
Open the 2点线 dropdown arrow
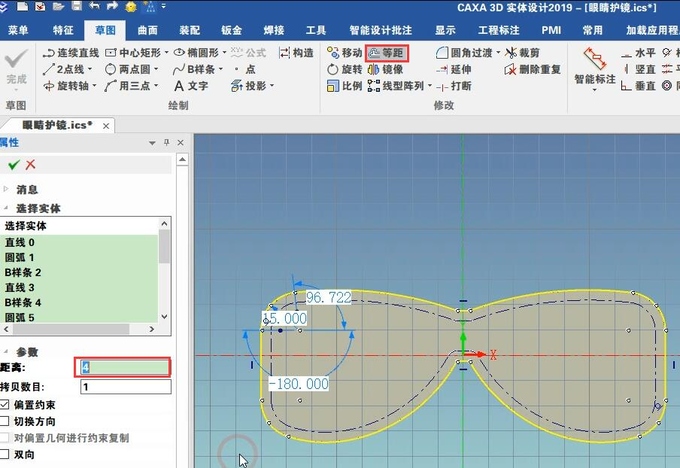point(90,69)
